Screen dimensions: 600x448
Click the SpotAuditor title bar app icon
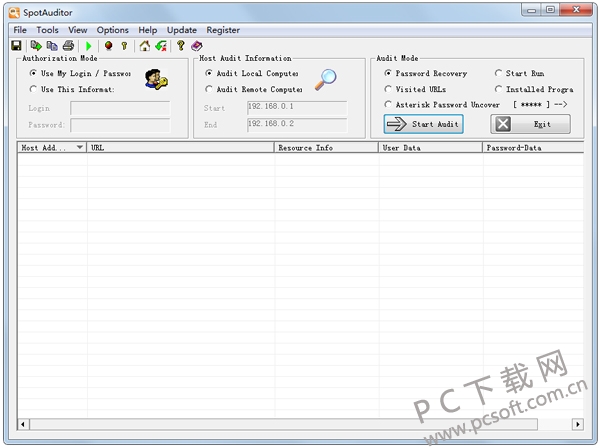point(14,13)
